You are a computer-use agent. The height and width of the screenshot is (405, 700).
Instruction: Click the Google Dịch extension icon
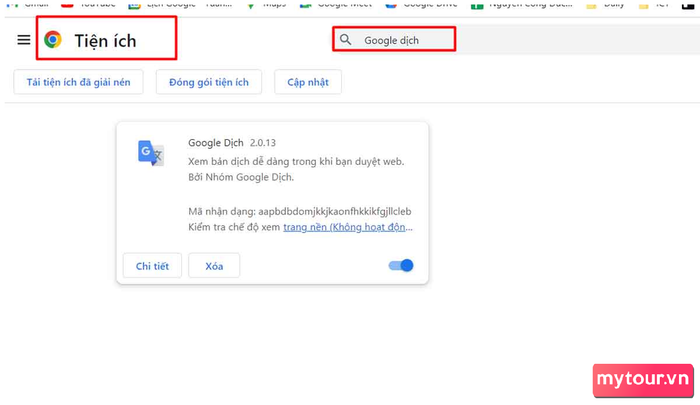pos(151,153)
